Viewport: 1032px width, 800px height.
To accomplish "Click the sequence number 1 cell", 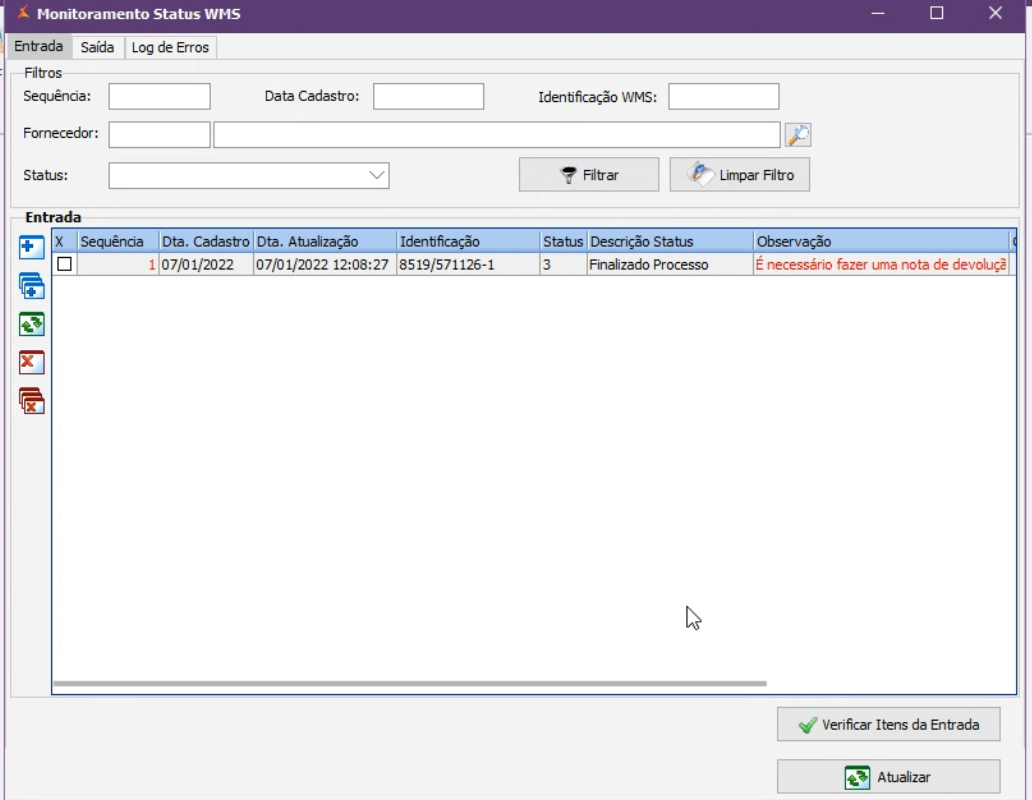I will [x=118, y=264].
